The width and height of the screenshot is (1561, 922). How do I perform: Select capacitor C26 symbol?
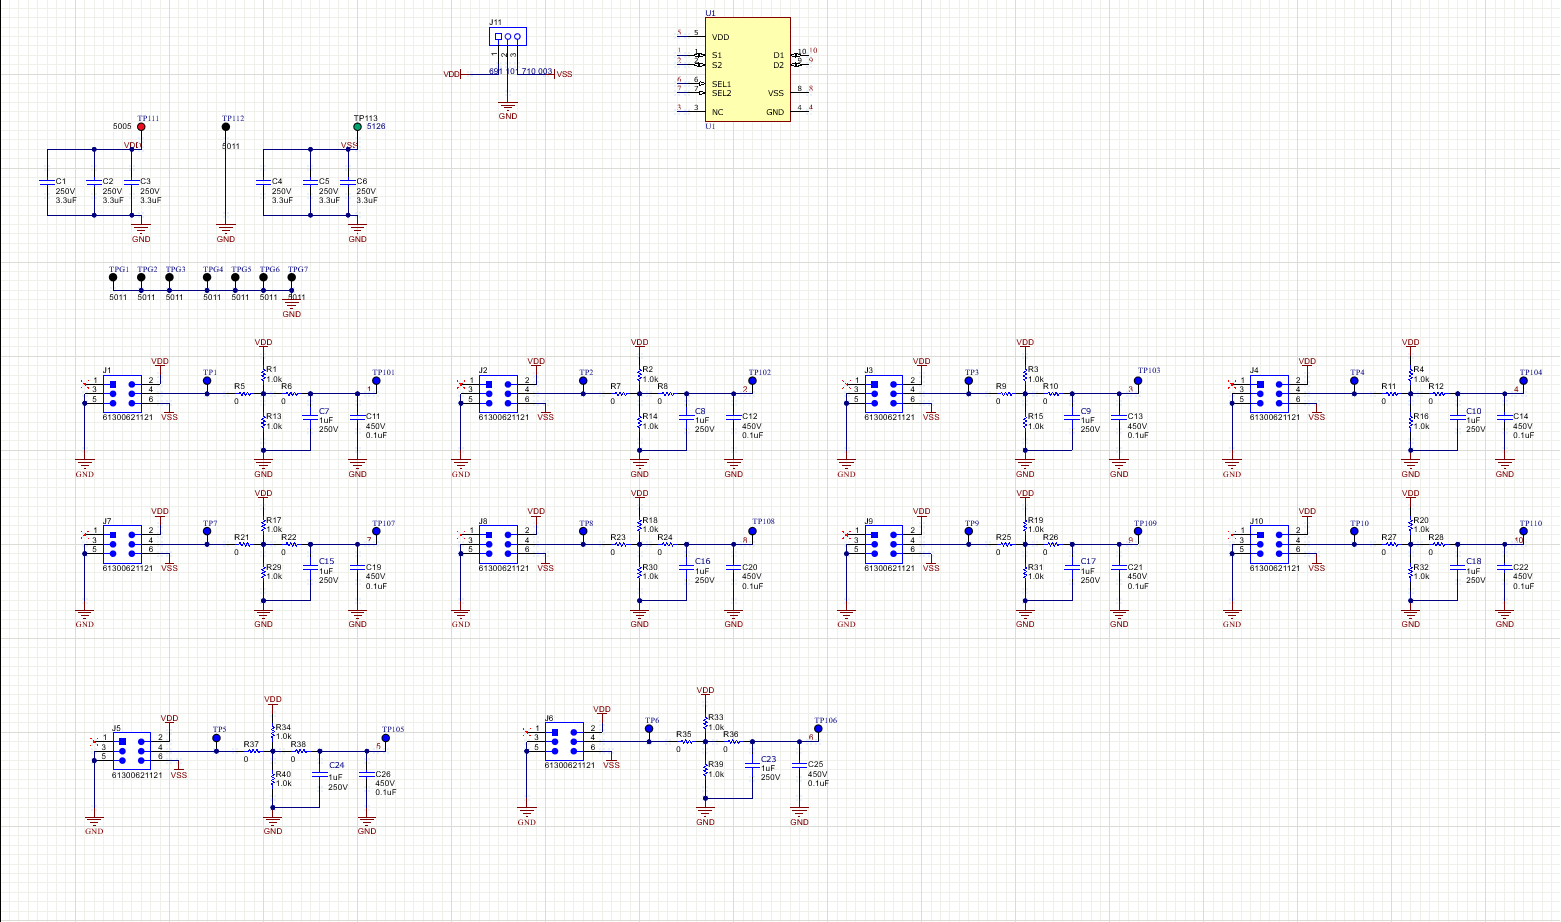367,774
